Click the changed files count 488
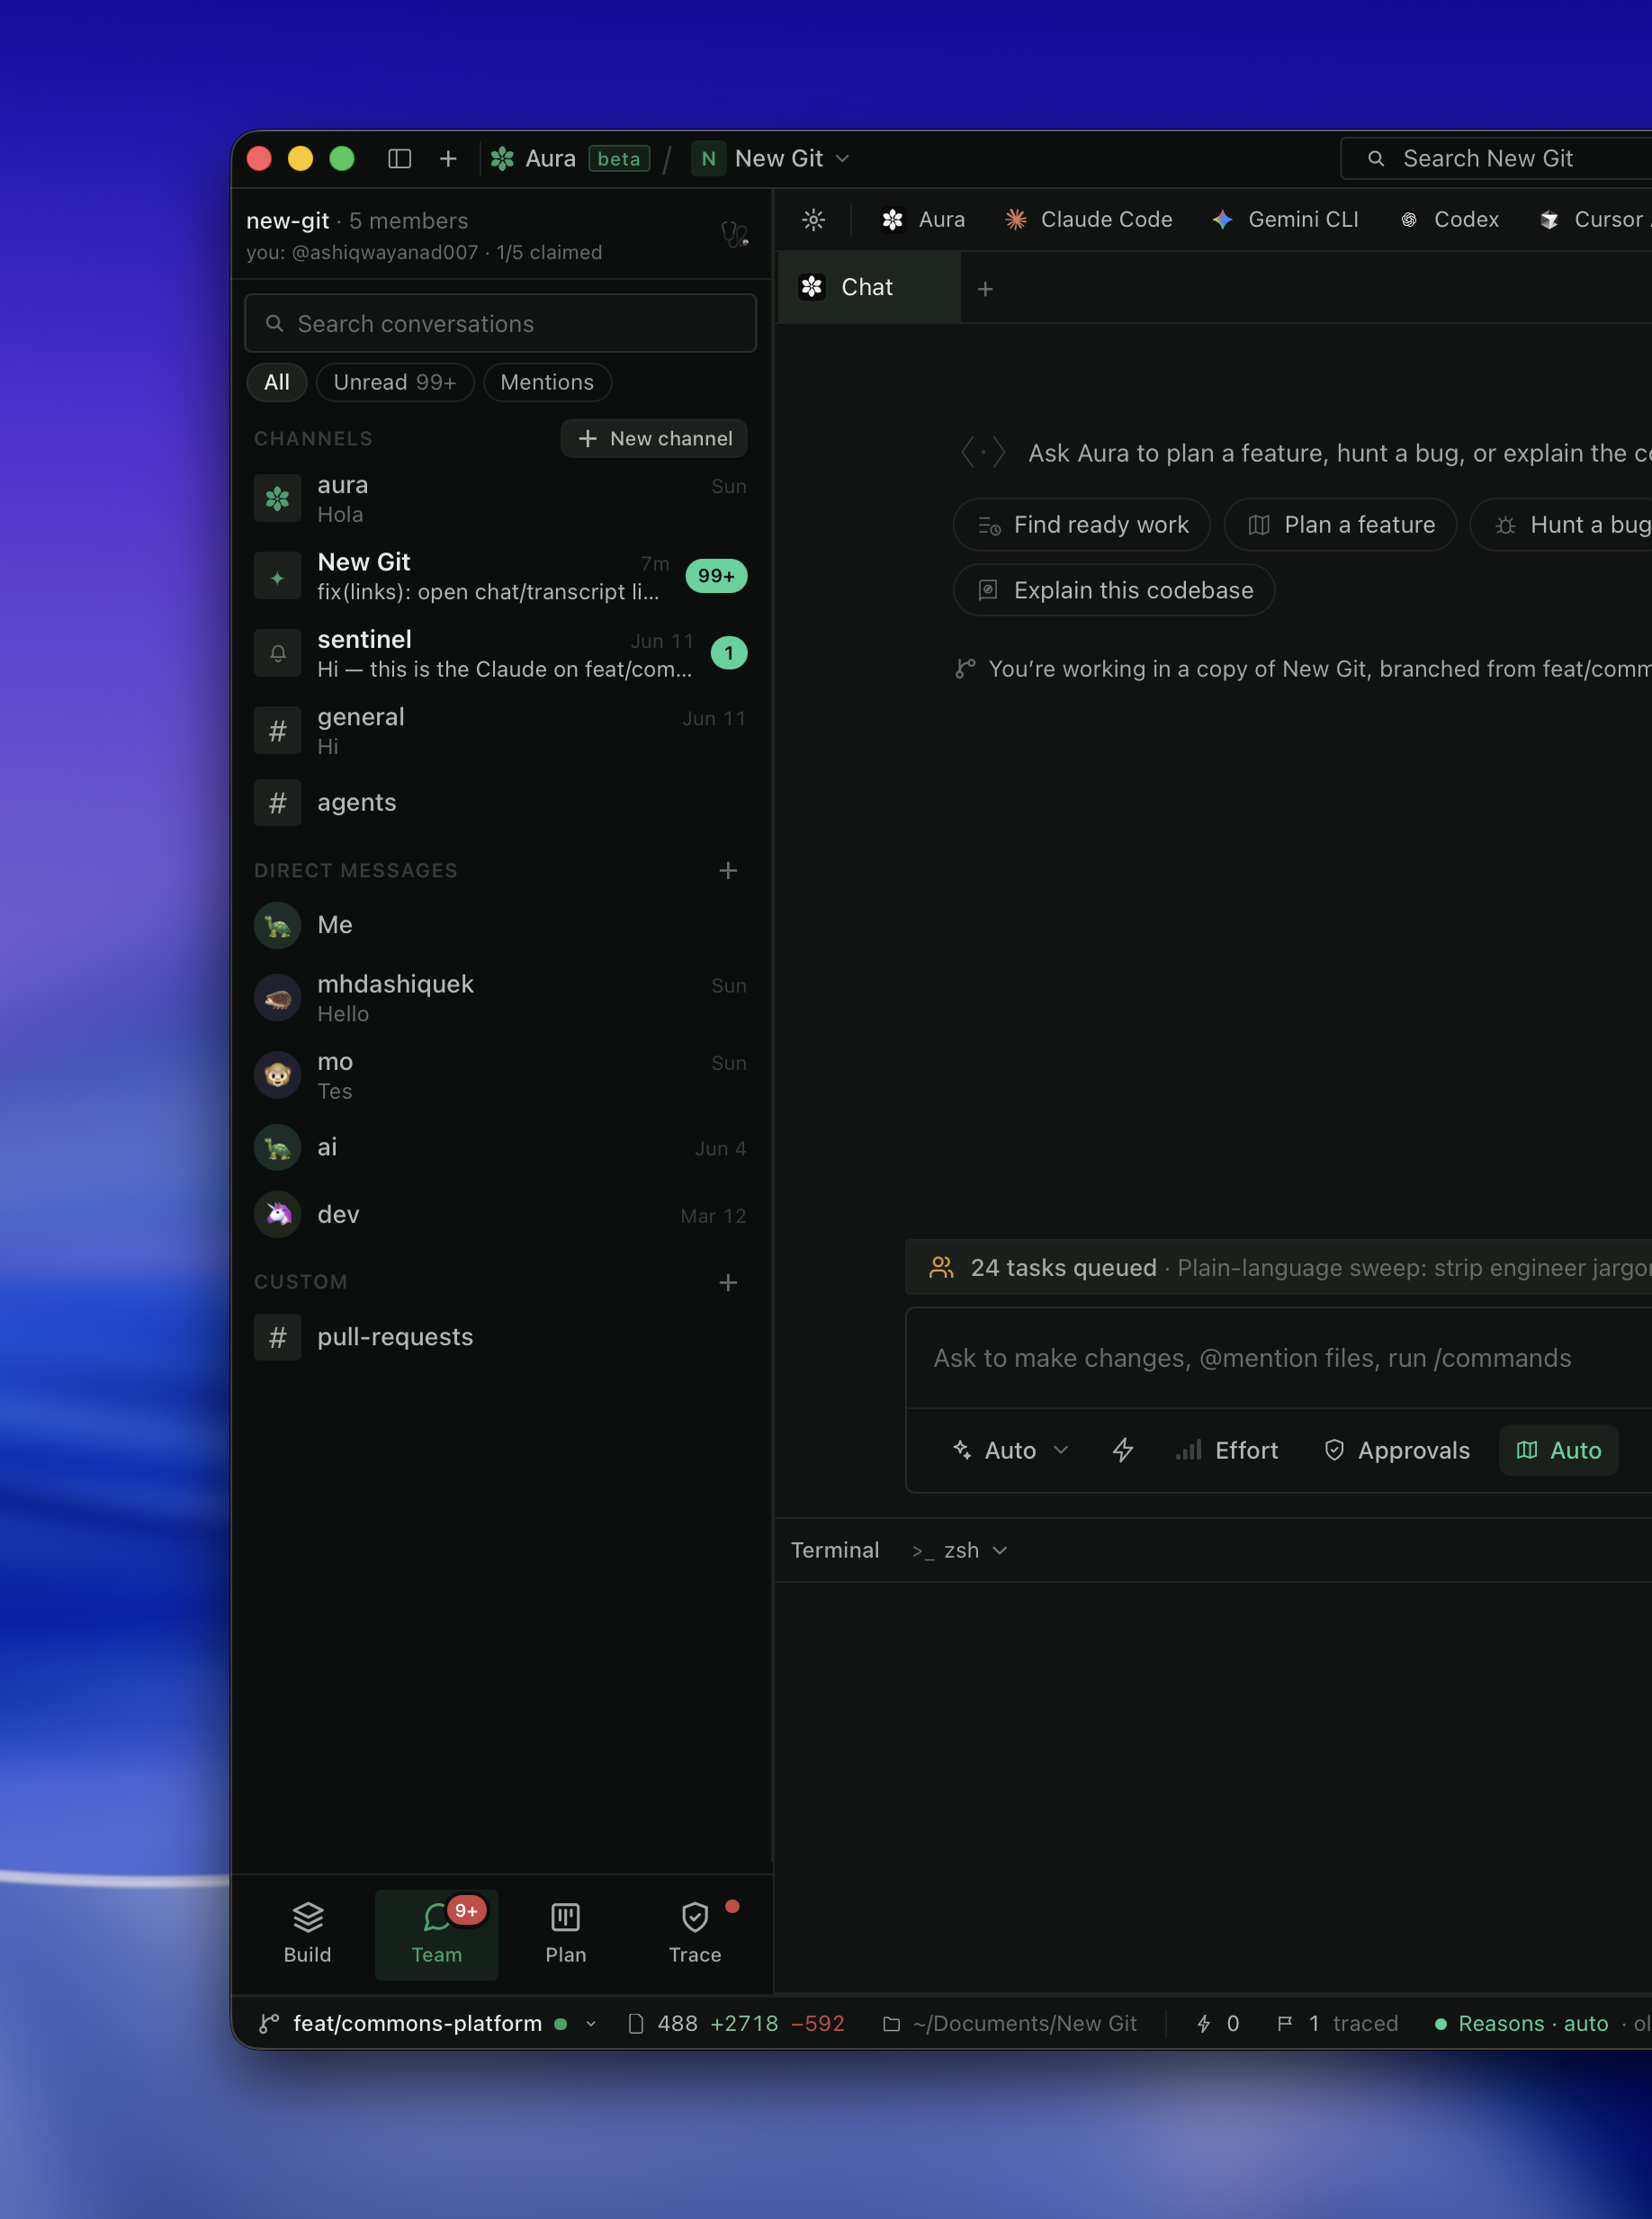This screenshot has height=2219, width=1652. [x=665, y=2024]
